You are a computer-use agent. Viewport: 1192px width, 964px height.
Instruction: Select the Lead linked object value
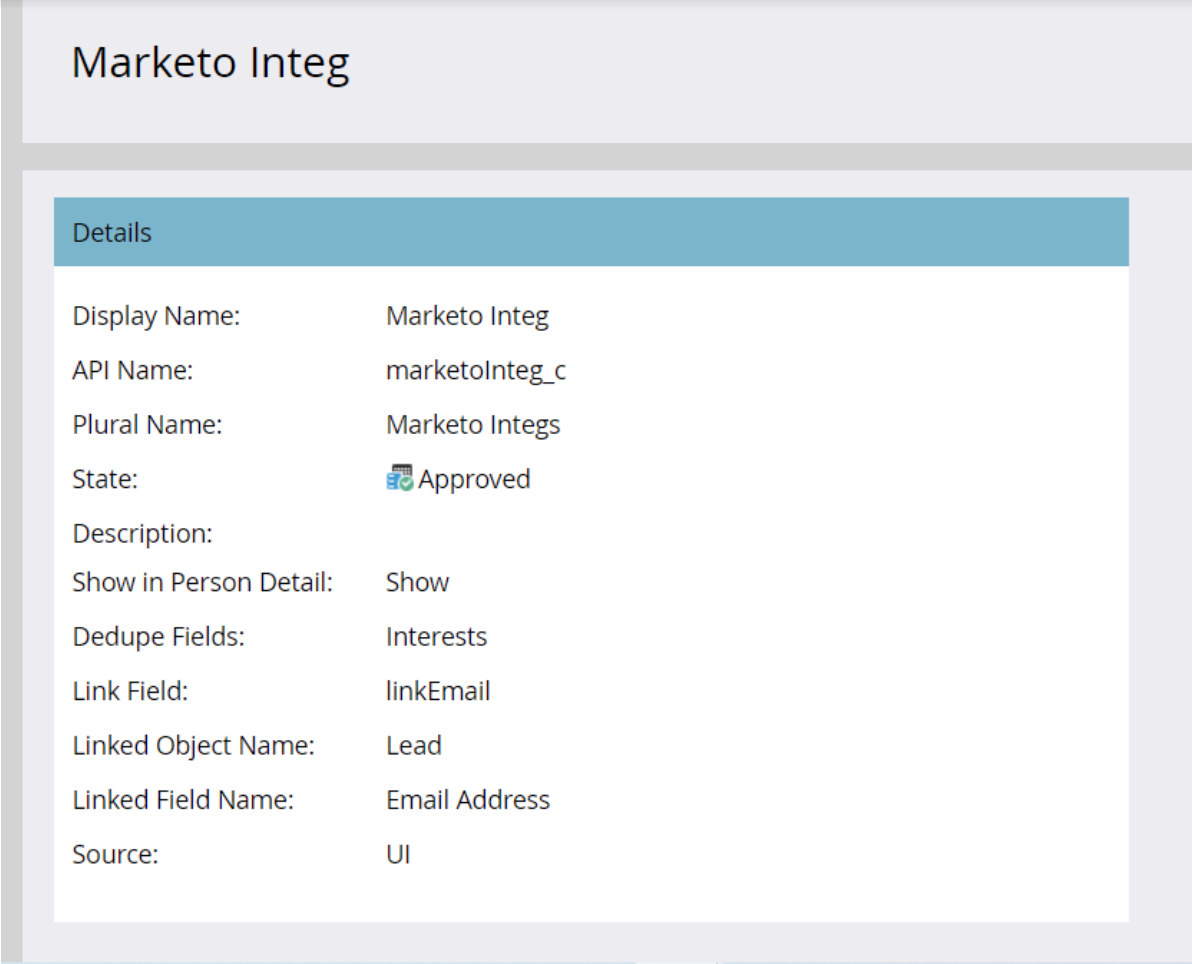(x=414, y=746)
